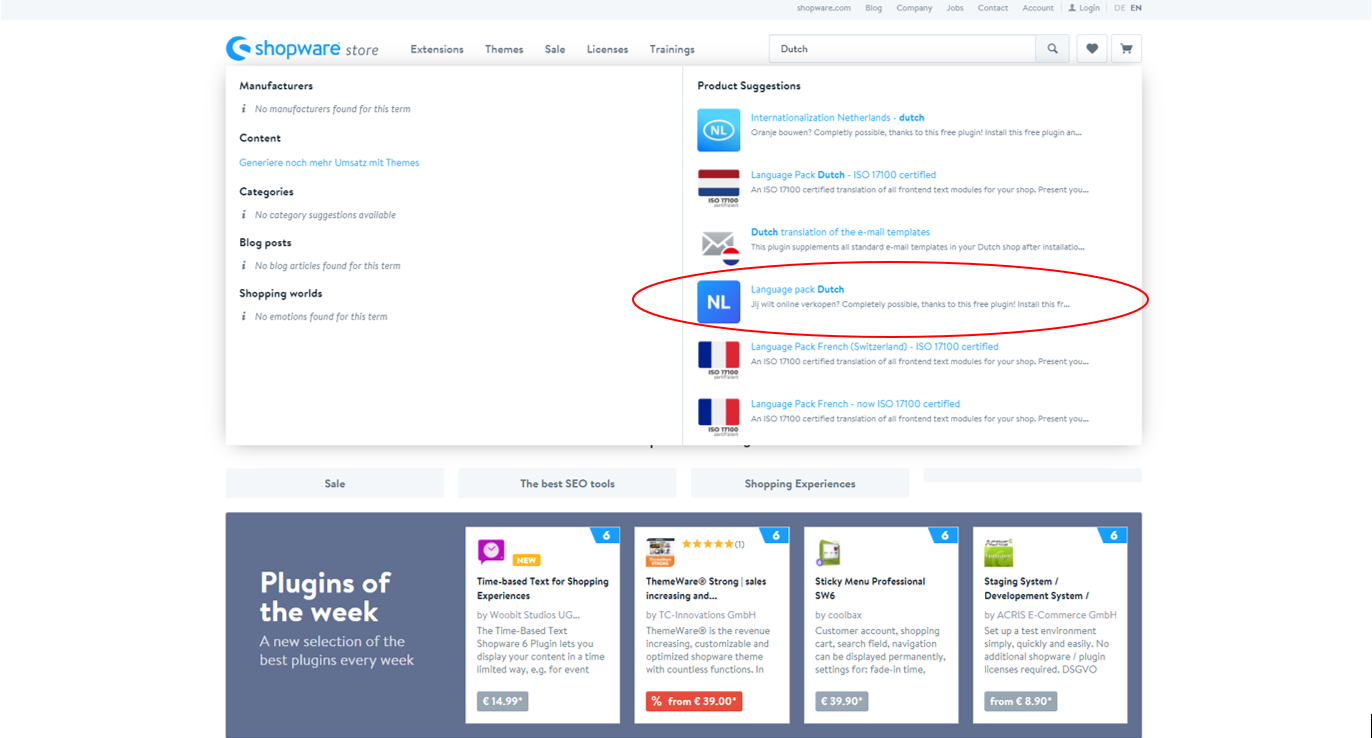Image resolution: width=1372 pixels, height=738 pixels.
Task: Click the Sticky Menu Professional plugin icon
Action: tap(829, 552)
